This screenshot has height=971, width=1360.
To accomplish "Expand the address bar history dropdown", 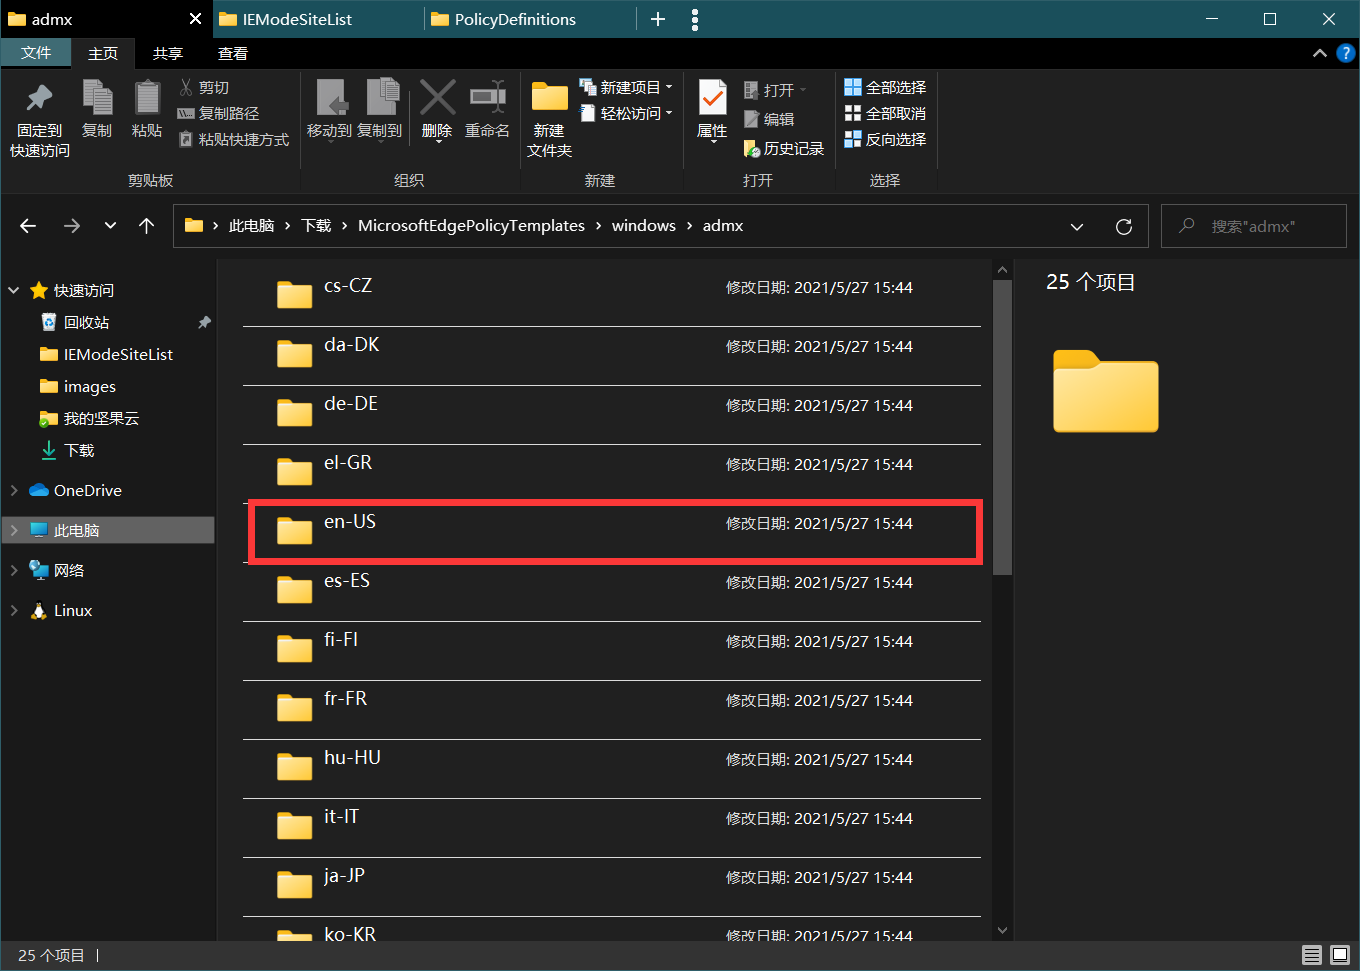I will pyautogui.click(x=1077, y=227).
